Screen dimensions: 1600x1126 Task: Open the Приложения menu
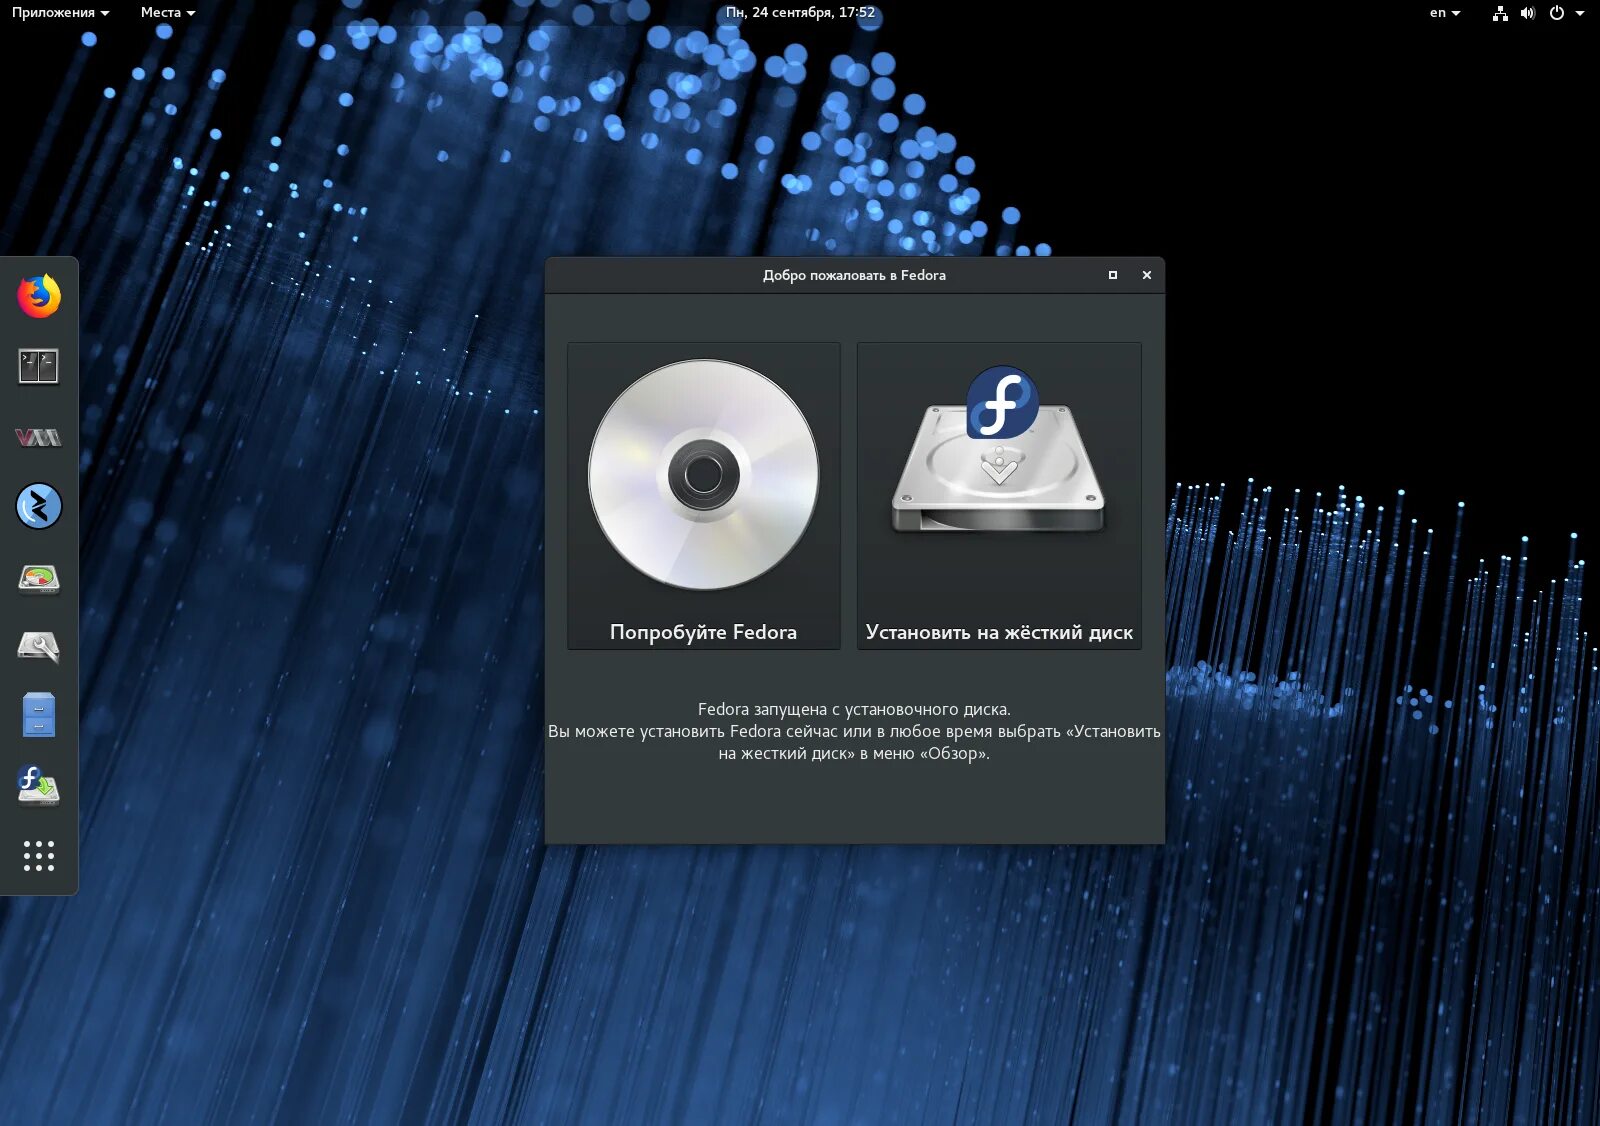pos(60,13)
